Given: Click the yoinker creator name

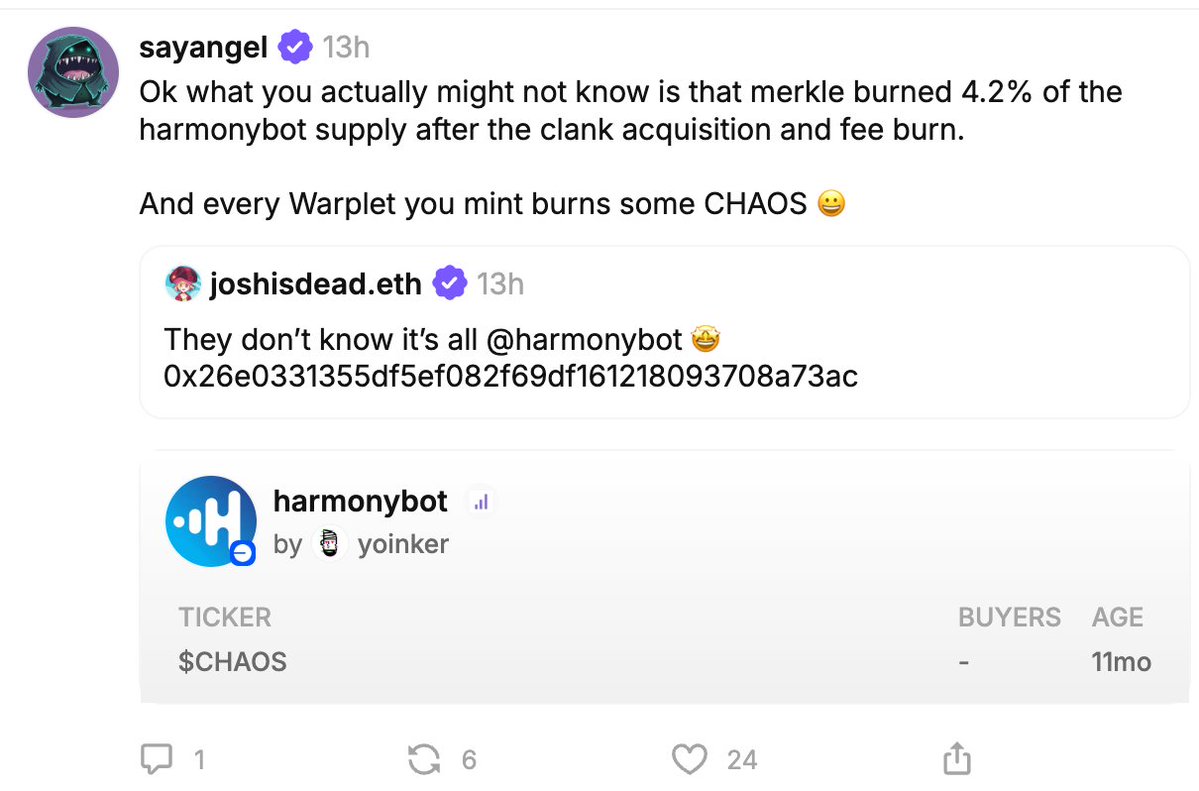Looking at the screenshot, I should (403, 544).
